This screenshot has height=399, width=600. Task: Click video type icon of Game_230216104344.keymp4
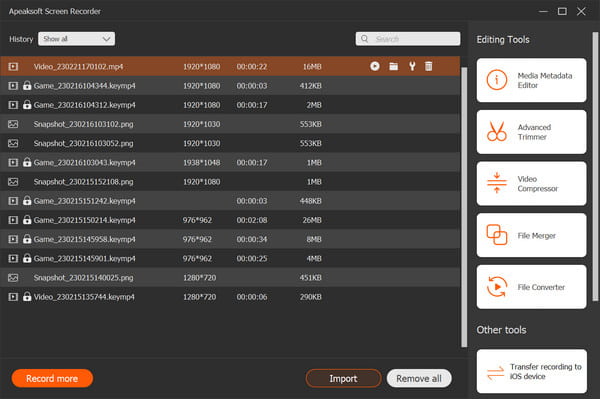click(13, 86)
